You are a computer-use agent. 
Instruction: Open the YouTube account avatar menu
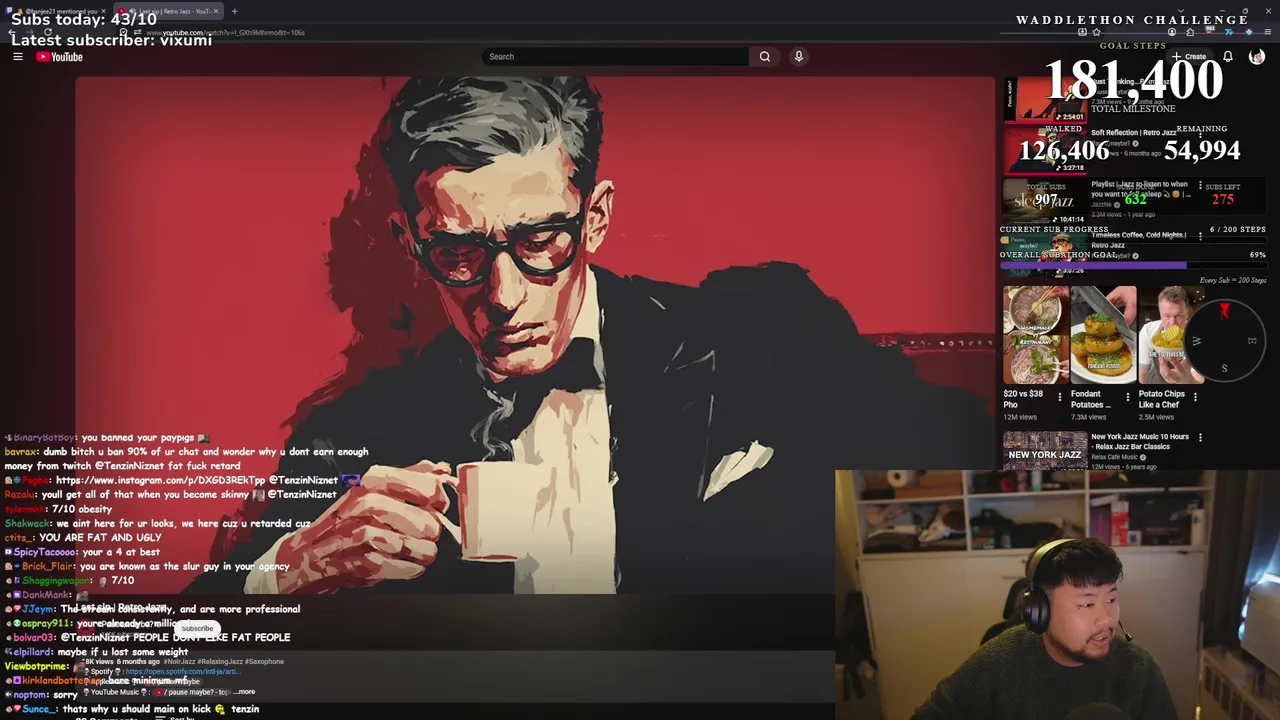point(1257,57)
